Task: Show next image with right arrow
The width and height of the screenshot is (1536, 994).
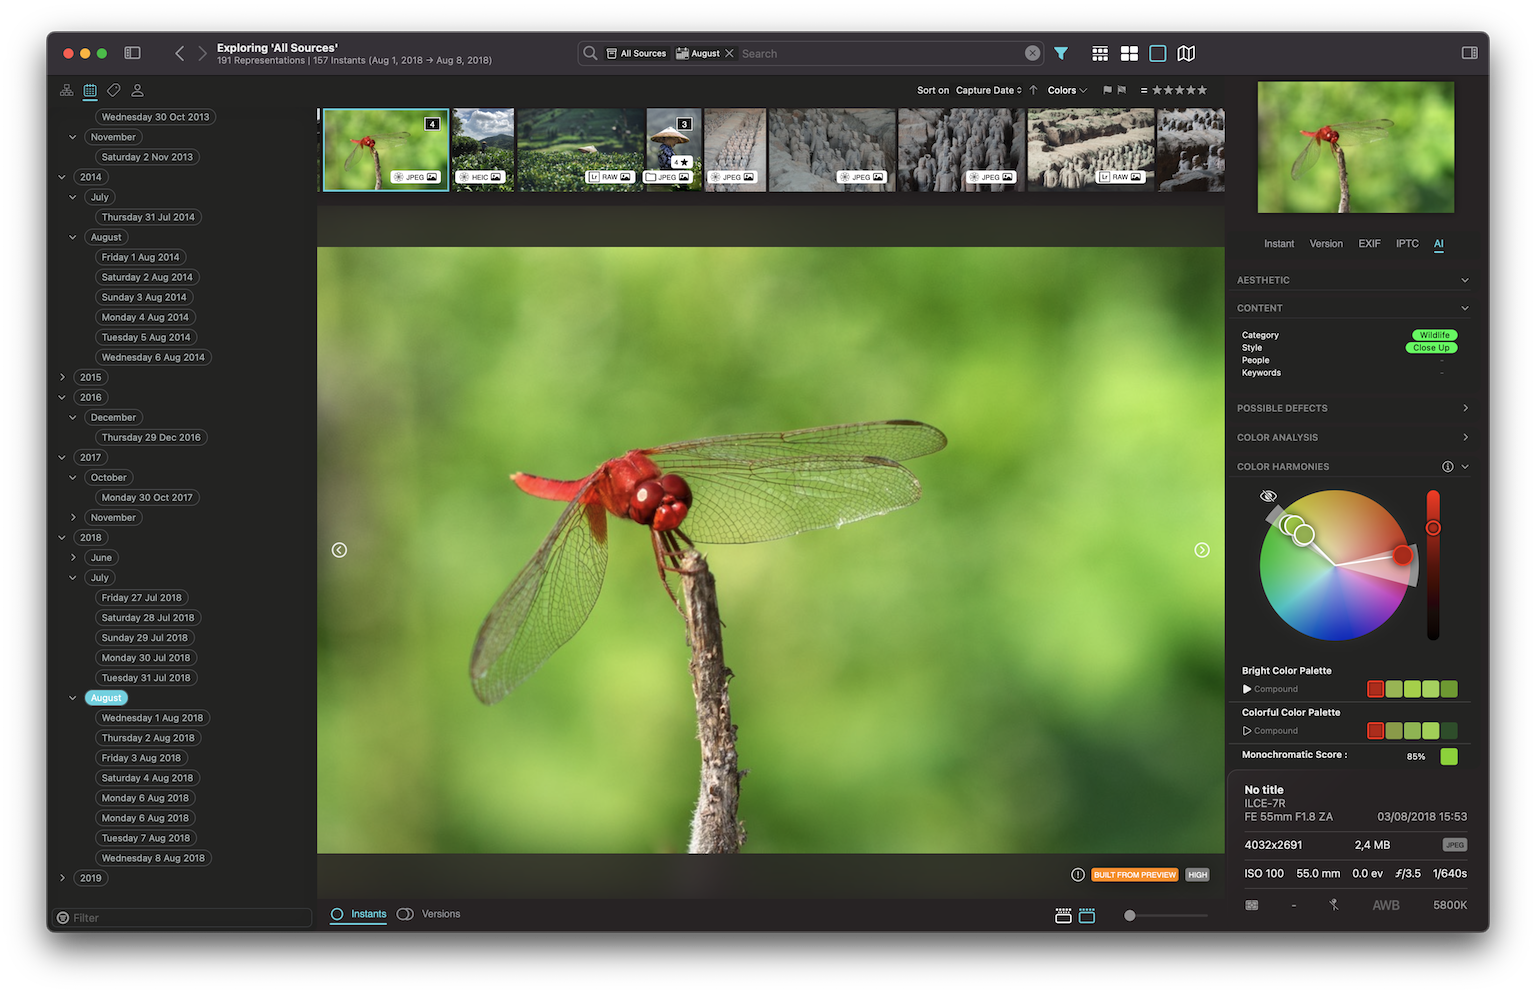Action: point(1202,550)
